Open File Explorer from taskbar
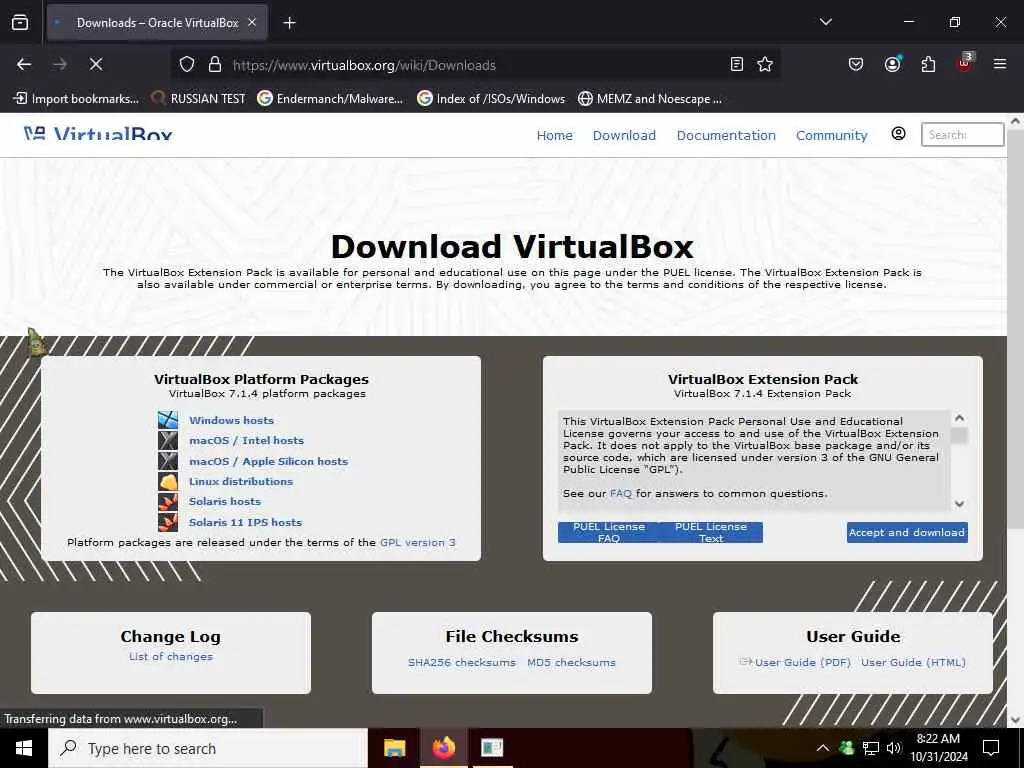This screenshot has height=768, width=1024. pos(394,748)
